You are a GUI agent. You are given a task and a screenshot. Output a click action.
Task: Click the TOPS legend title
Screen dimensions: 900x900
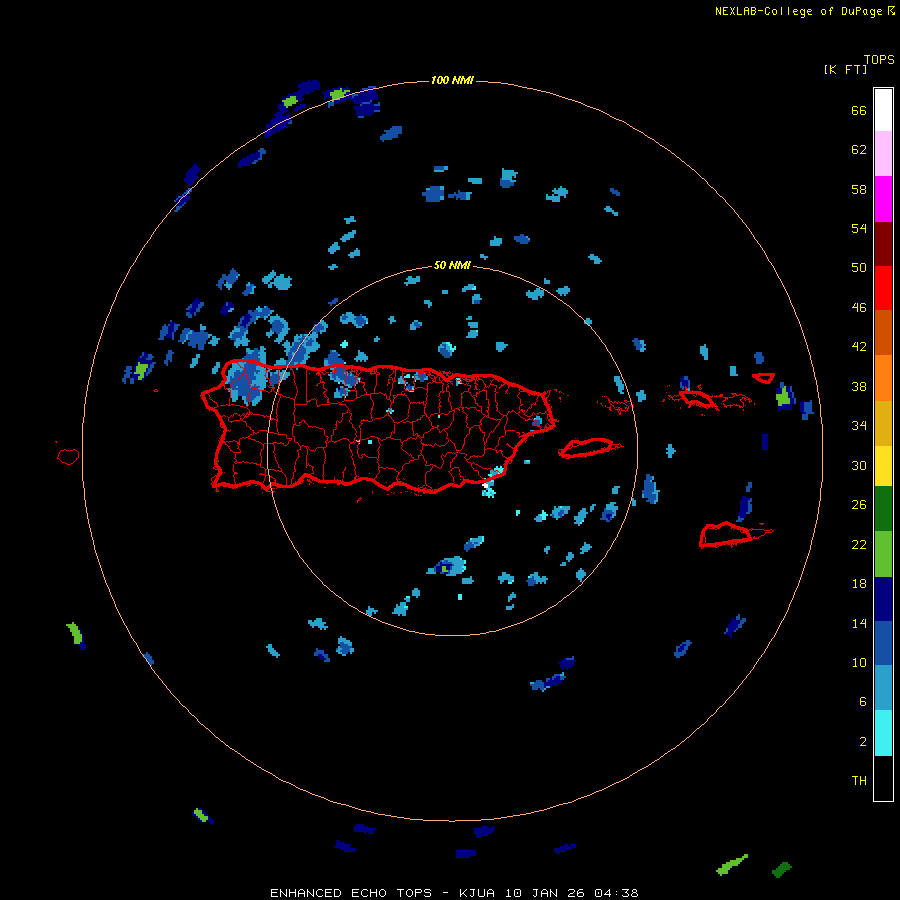pos(879,59)
